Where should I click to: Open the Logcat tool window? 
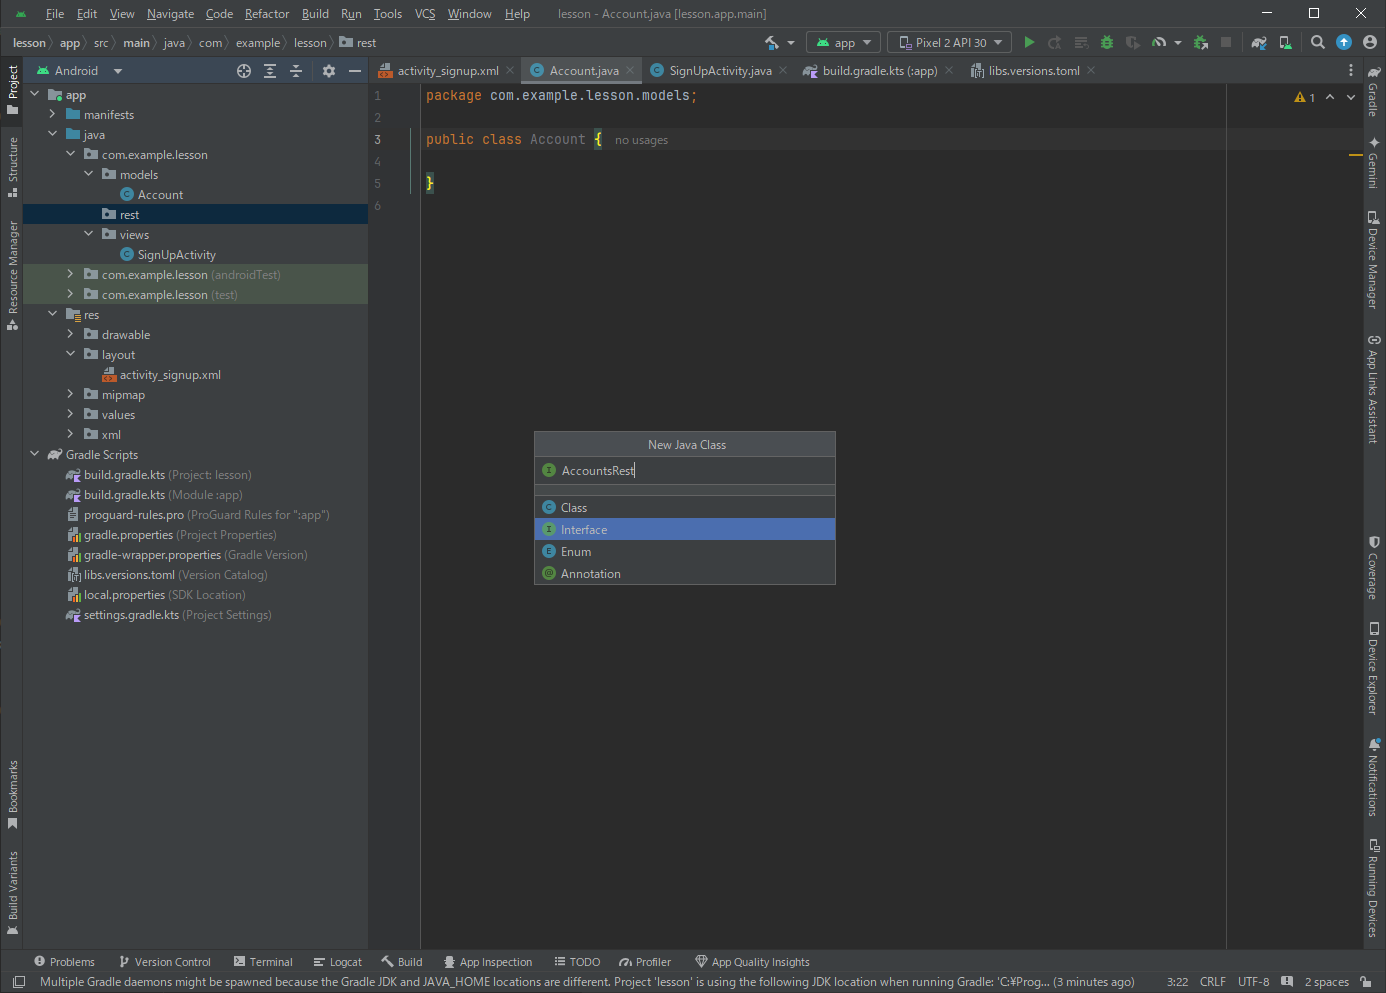(x=338, y=962)
